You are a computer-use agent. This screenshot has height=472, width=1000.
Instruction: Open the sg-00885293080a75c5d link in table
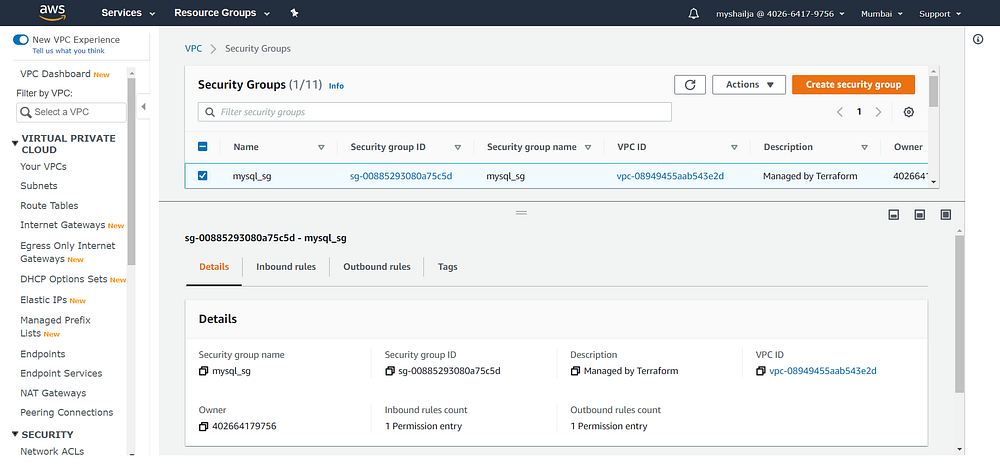pos(401,176)
